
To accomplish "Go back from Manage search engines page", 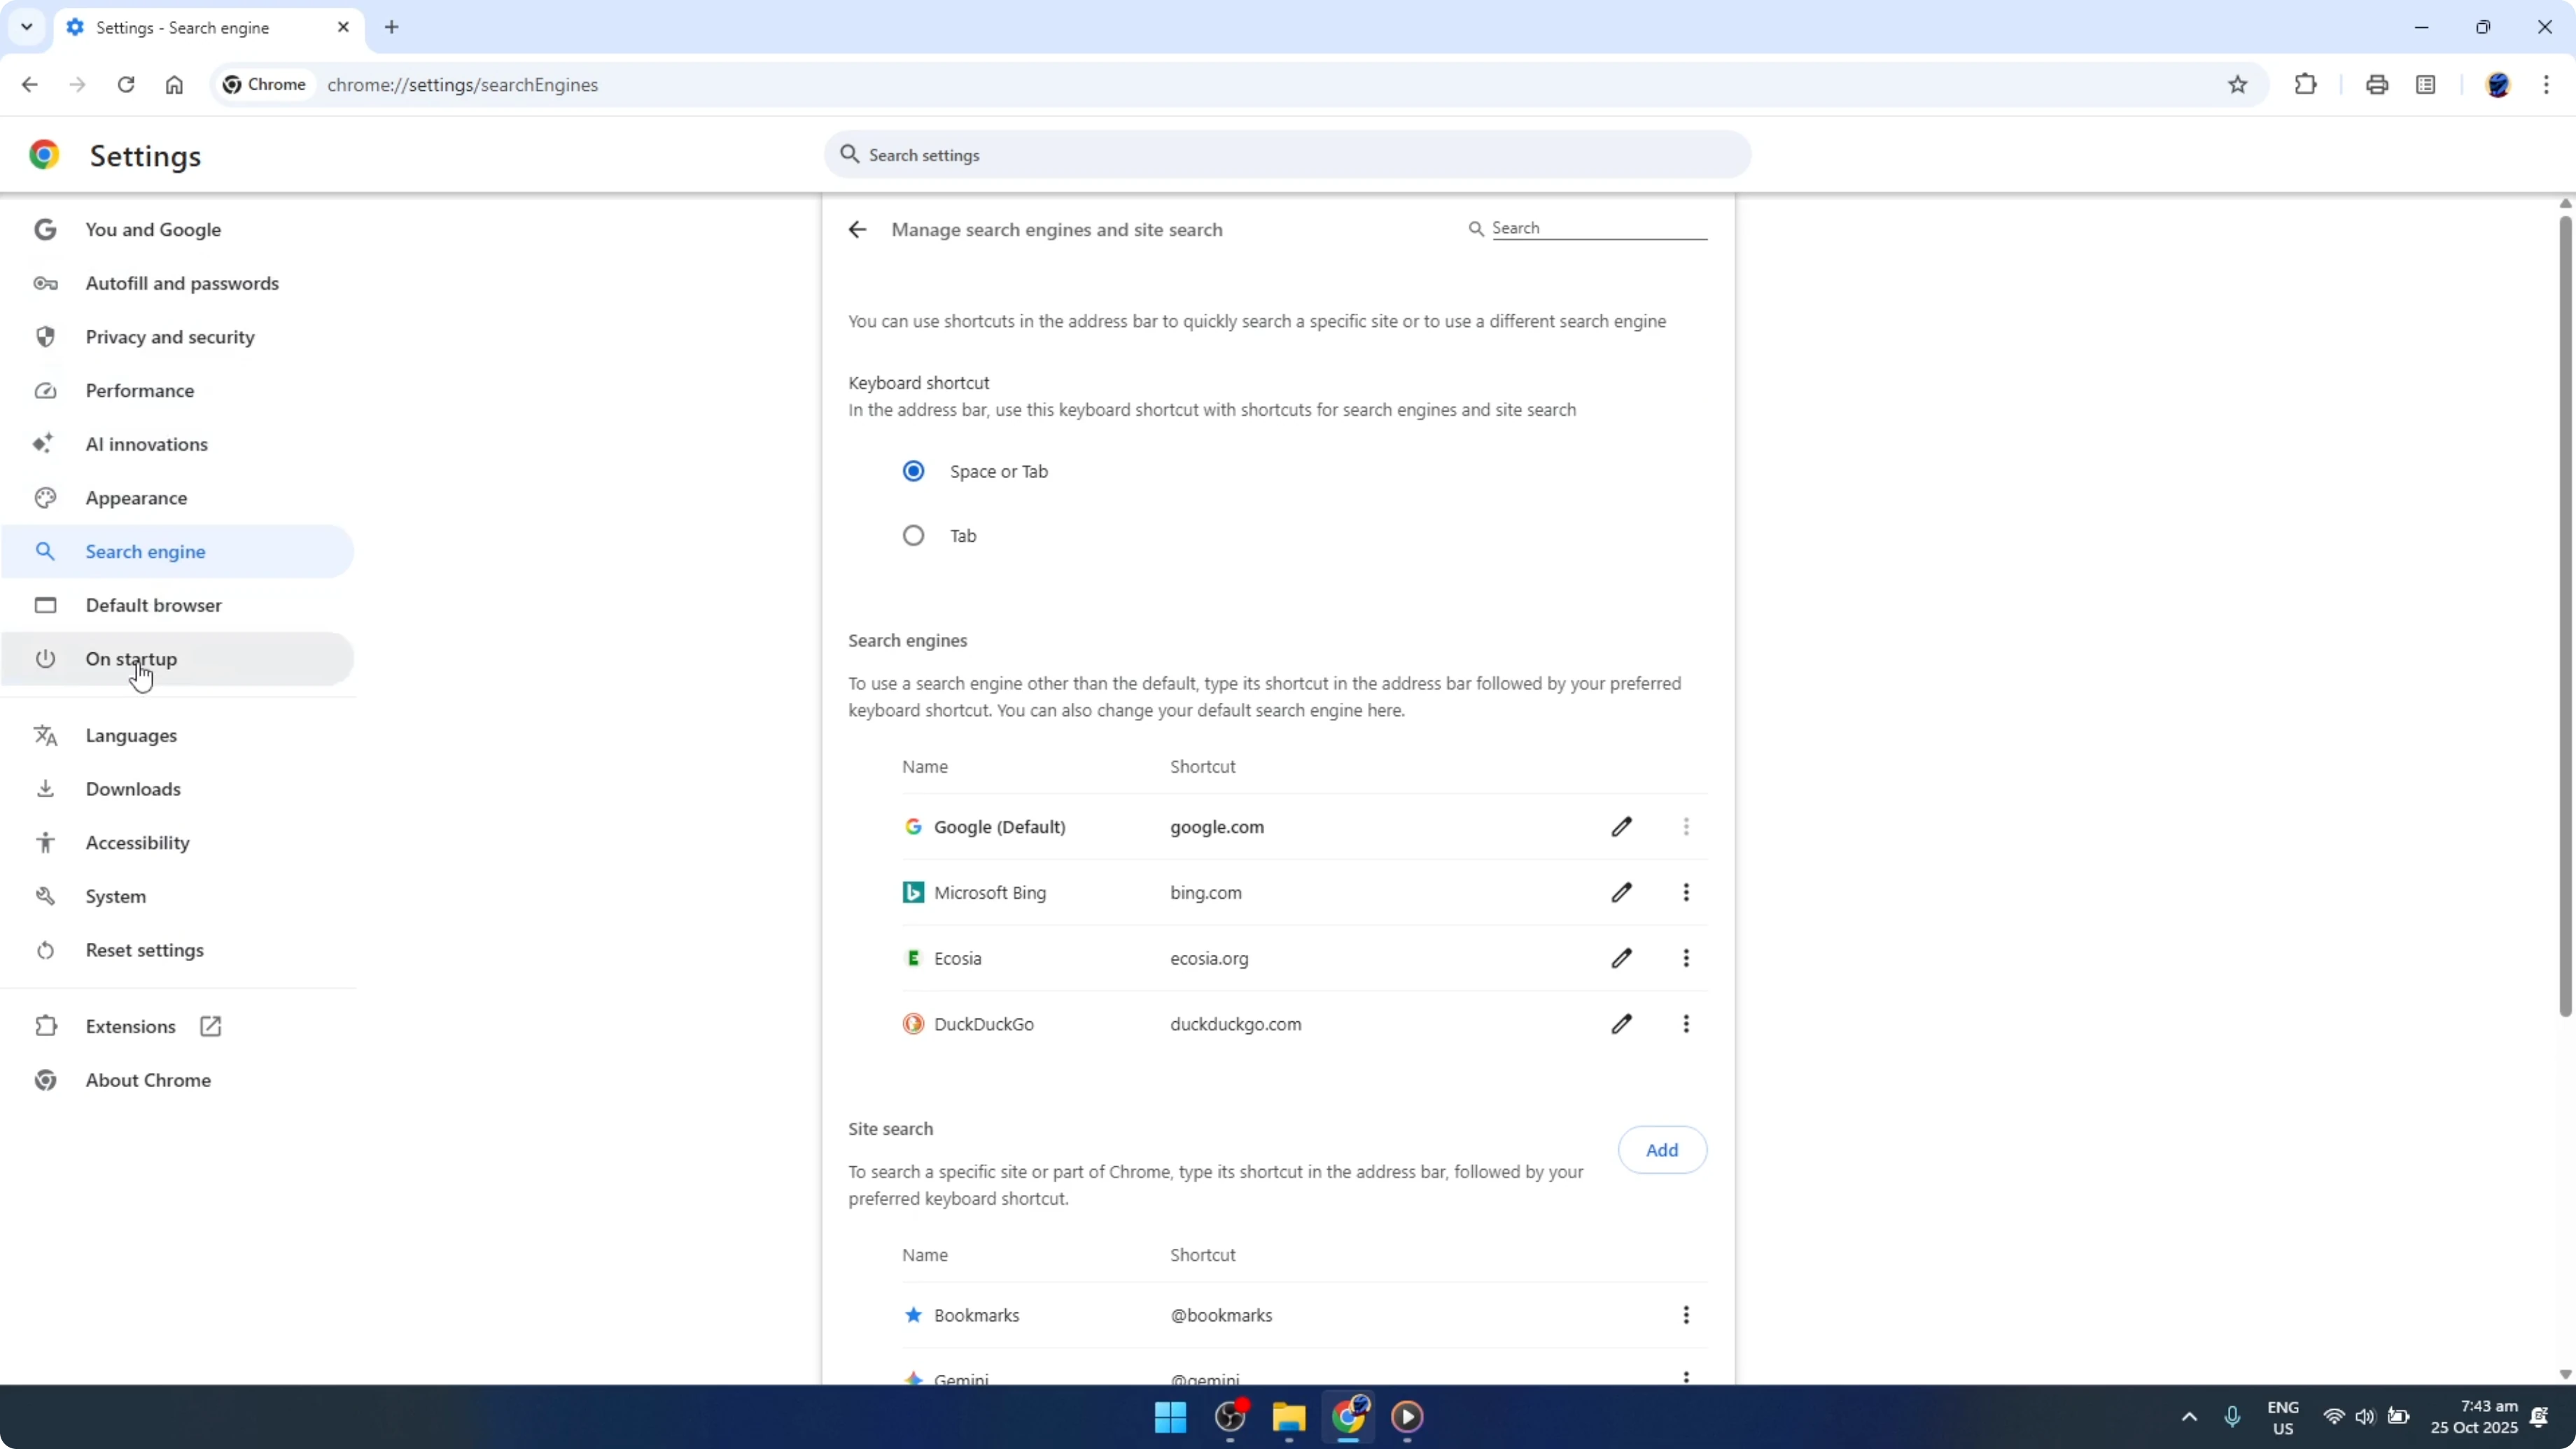I will pos(857,230).
